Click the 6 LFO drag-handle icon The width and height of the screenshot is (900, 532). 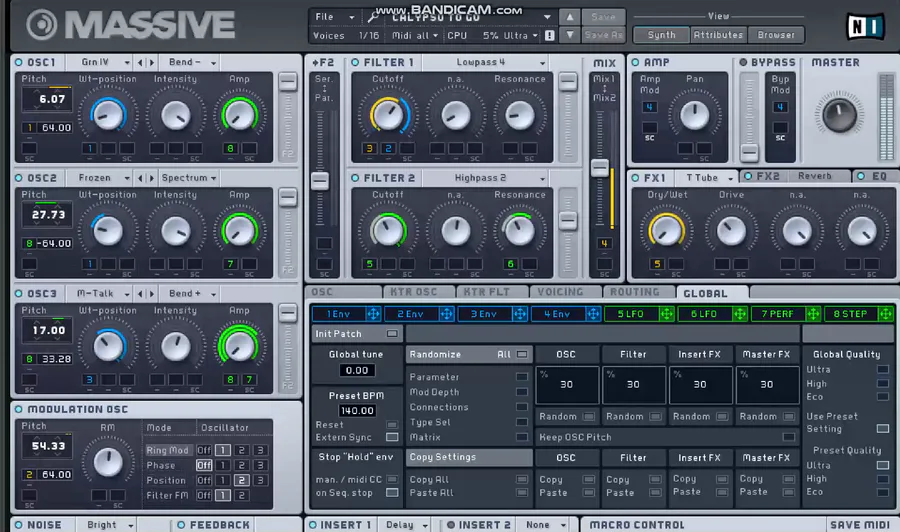[740, 314]
